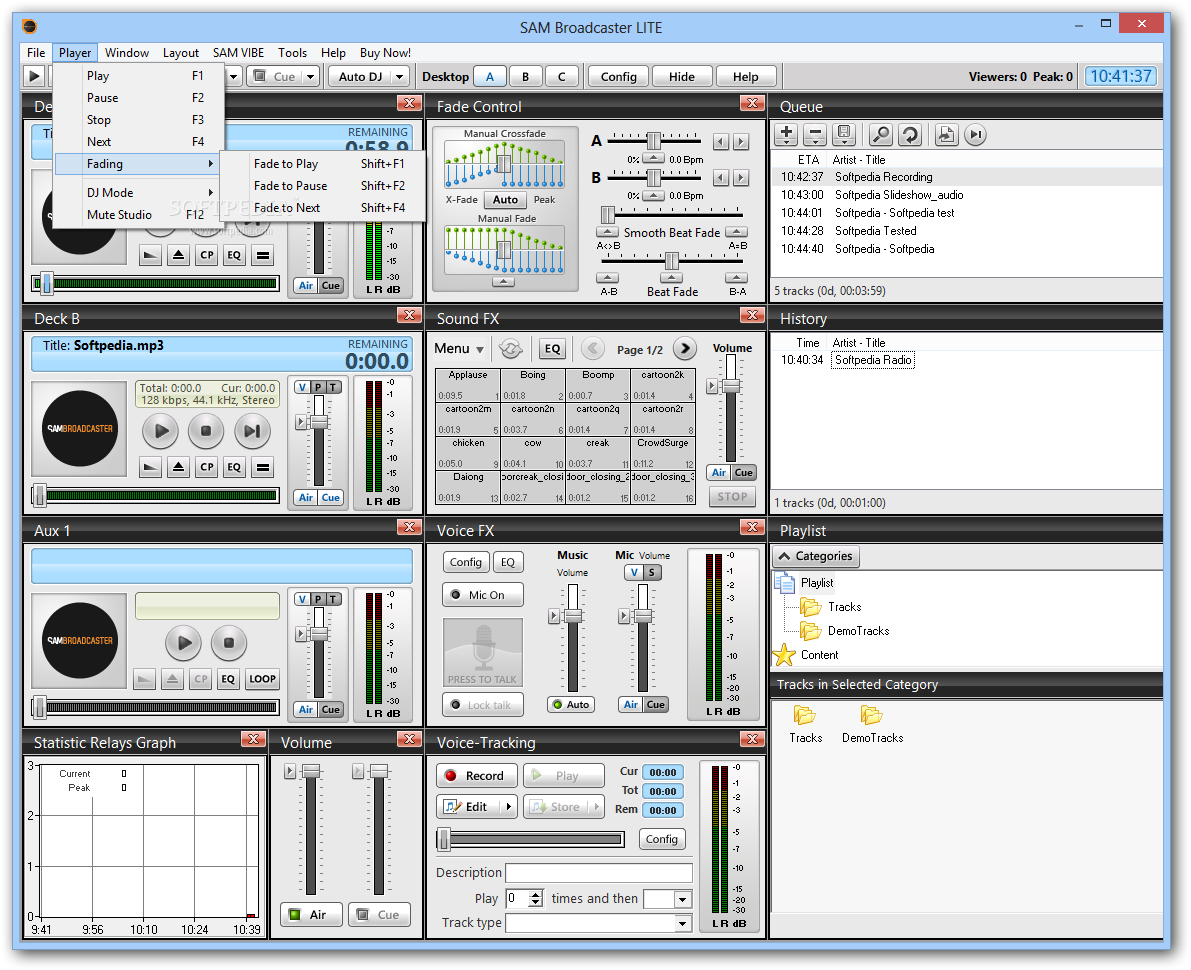Click the Sound FX Volume slider handle
This screenshot has height=970, width=1191.
click(731, 386)
